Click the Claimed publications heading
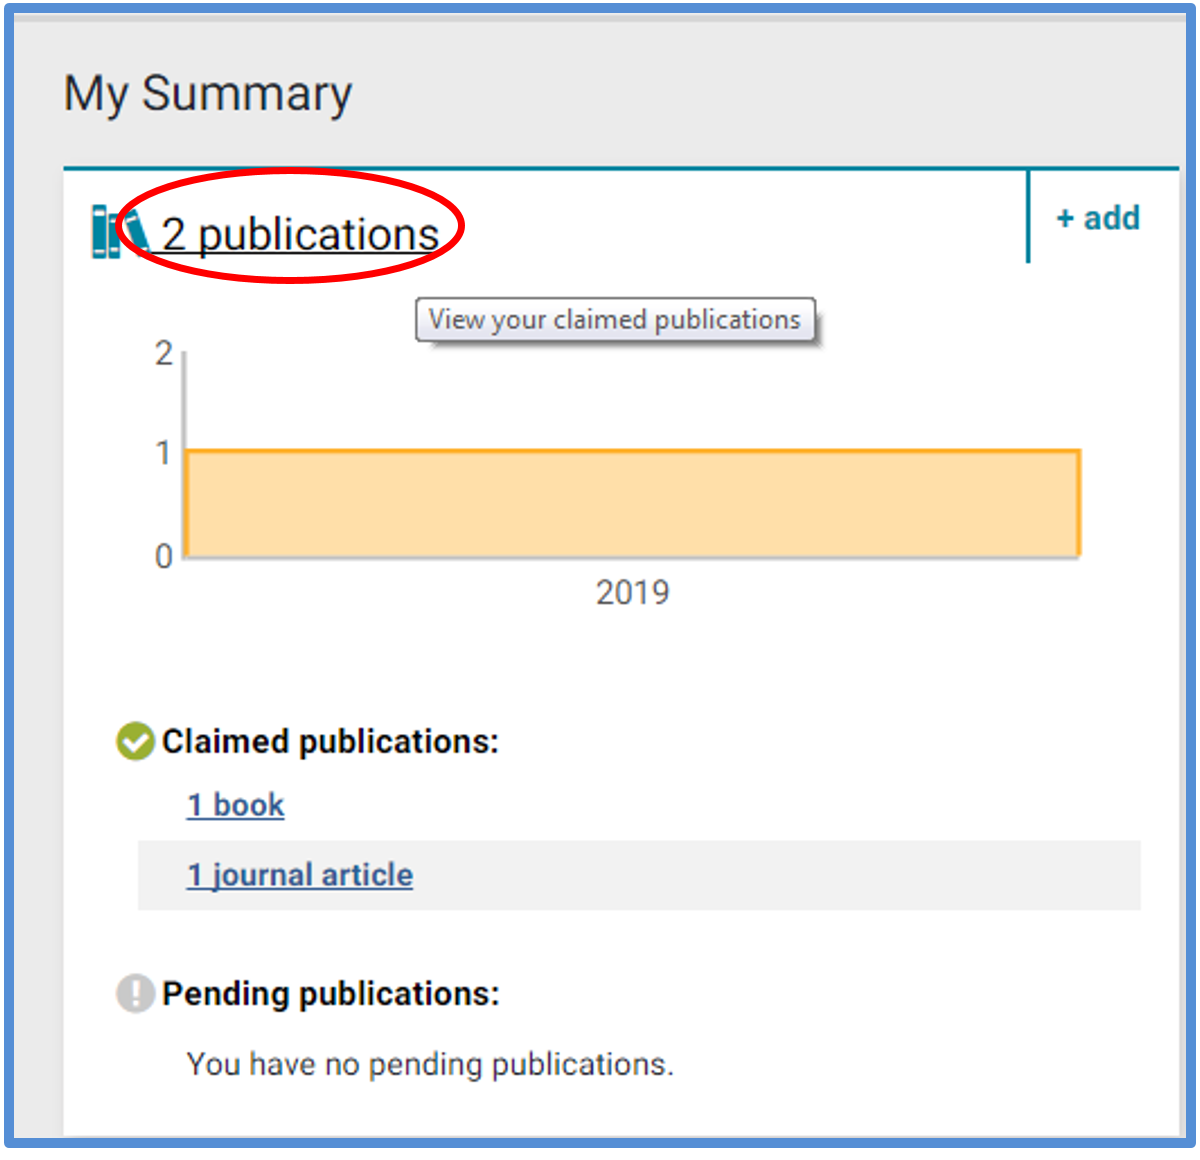The height and width of the screenshot is (1160, 1200). pos(330,742)
